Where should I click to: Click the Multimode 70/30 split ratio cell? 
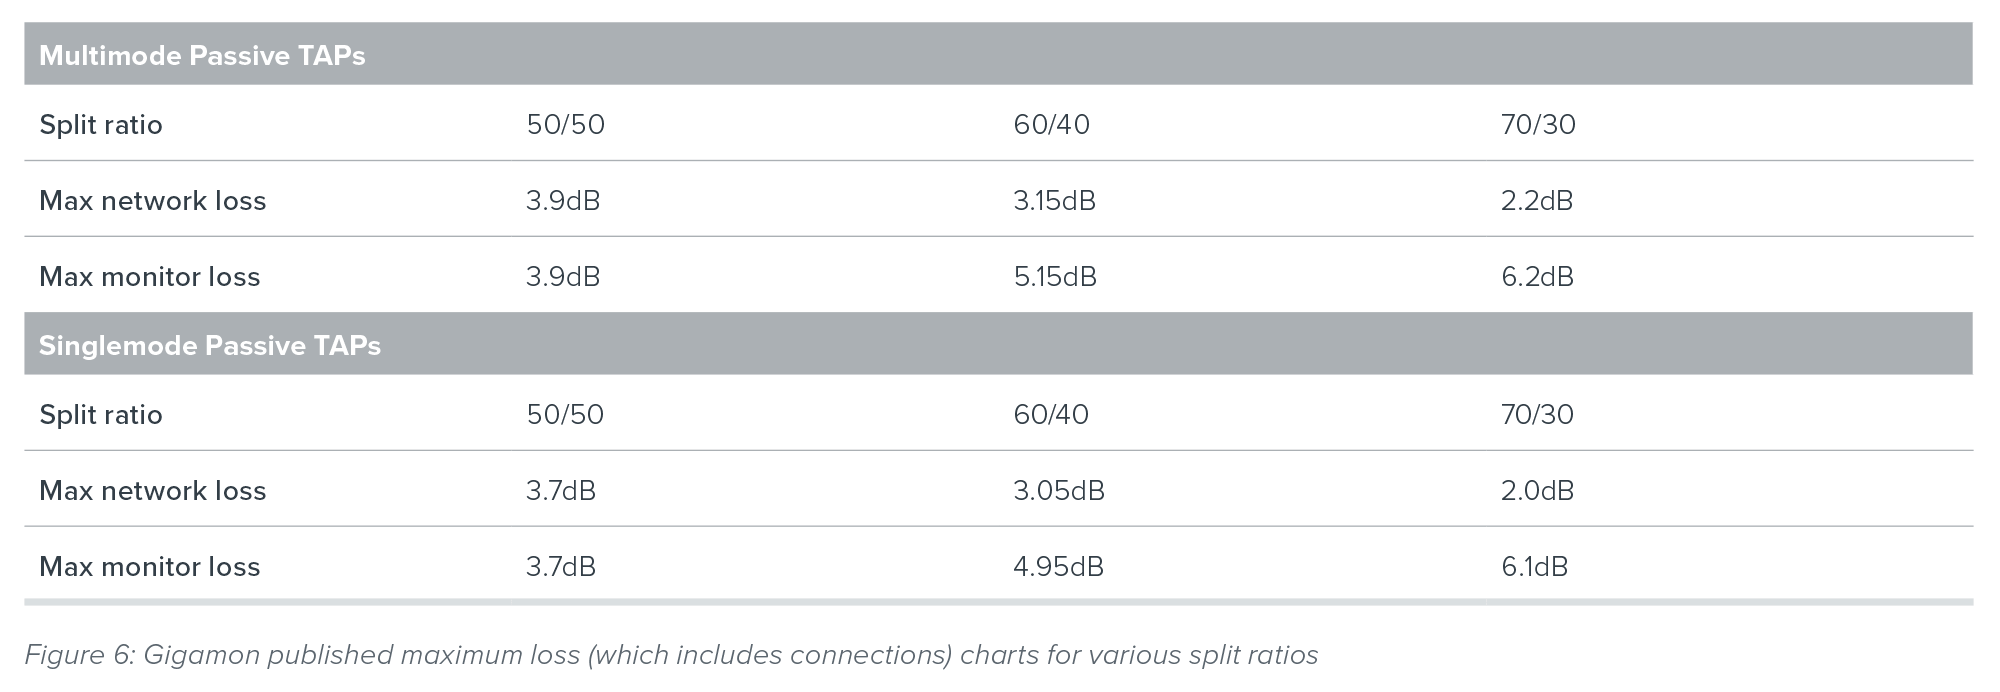click(x=1538, y=125)
